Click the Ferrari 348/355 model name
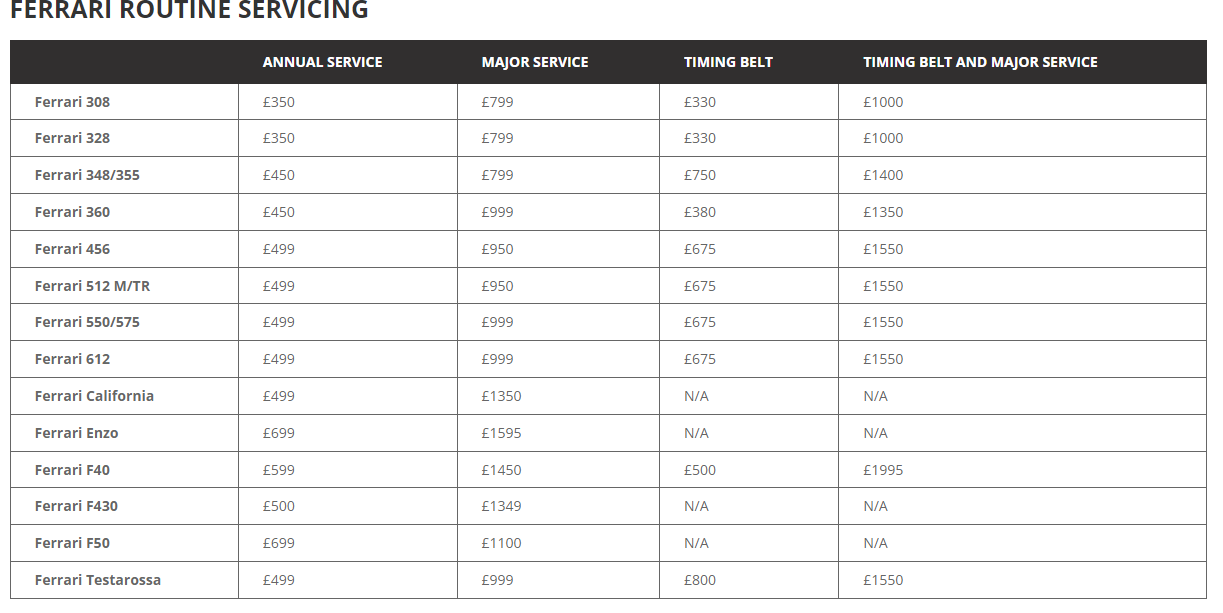The height and width of the screenshot is (613, 1223). point(87,175)
